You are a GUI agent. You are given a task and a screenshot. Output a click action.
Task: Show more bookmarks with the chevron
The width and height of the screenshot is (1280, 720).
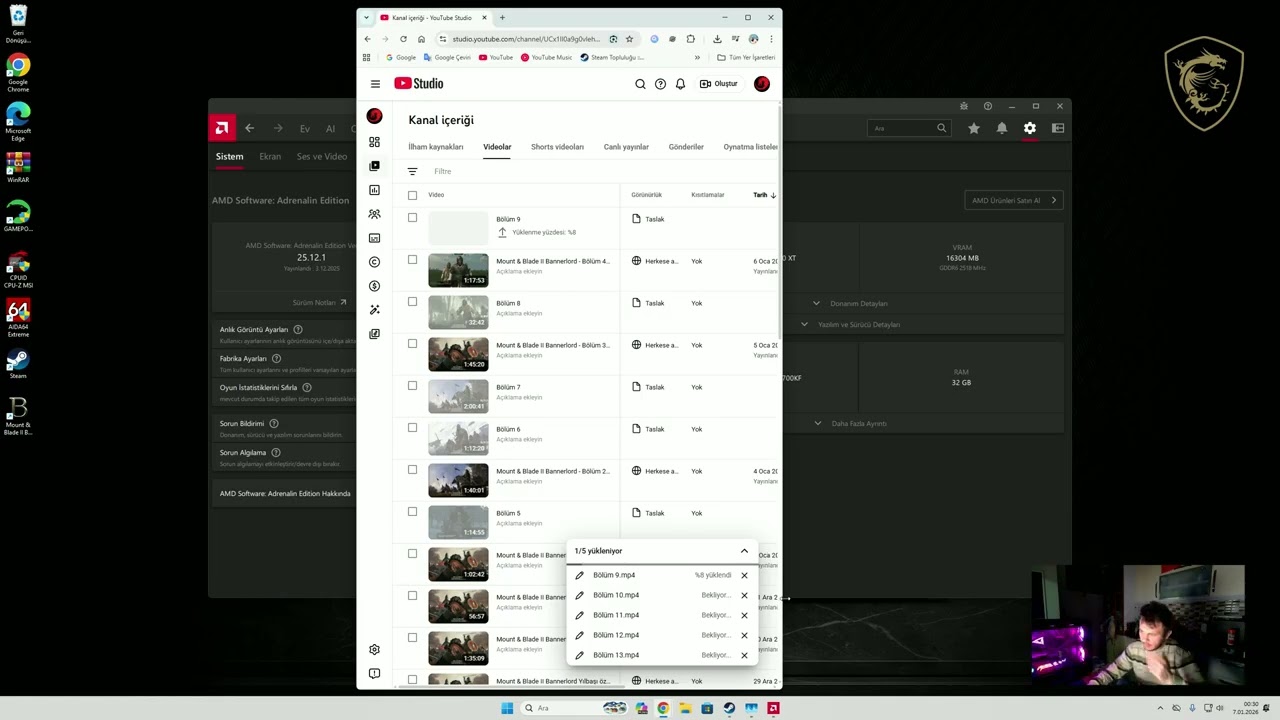coord(697,57)
